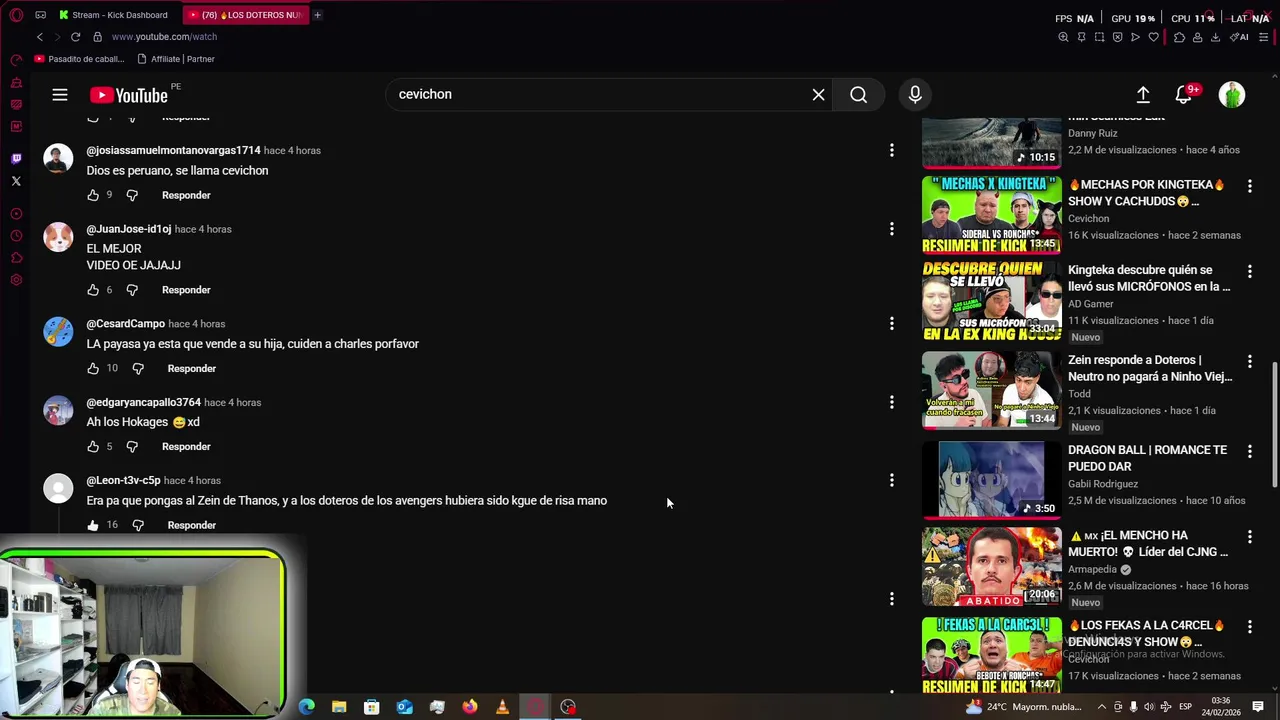Open YouTube notifications bell
Screen dimensions: 1280x720
(x=1183, y=95)
